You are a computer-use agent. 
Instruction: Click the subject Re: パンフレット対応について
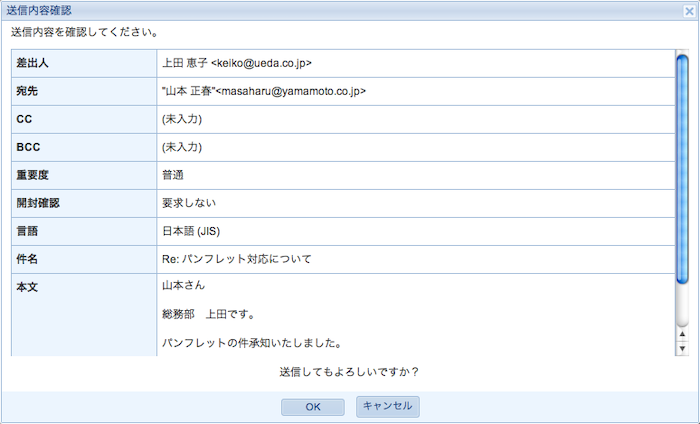pos(237,259)
